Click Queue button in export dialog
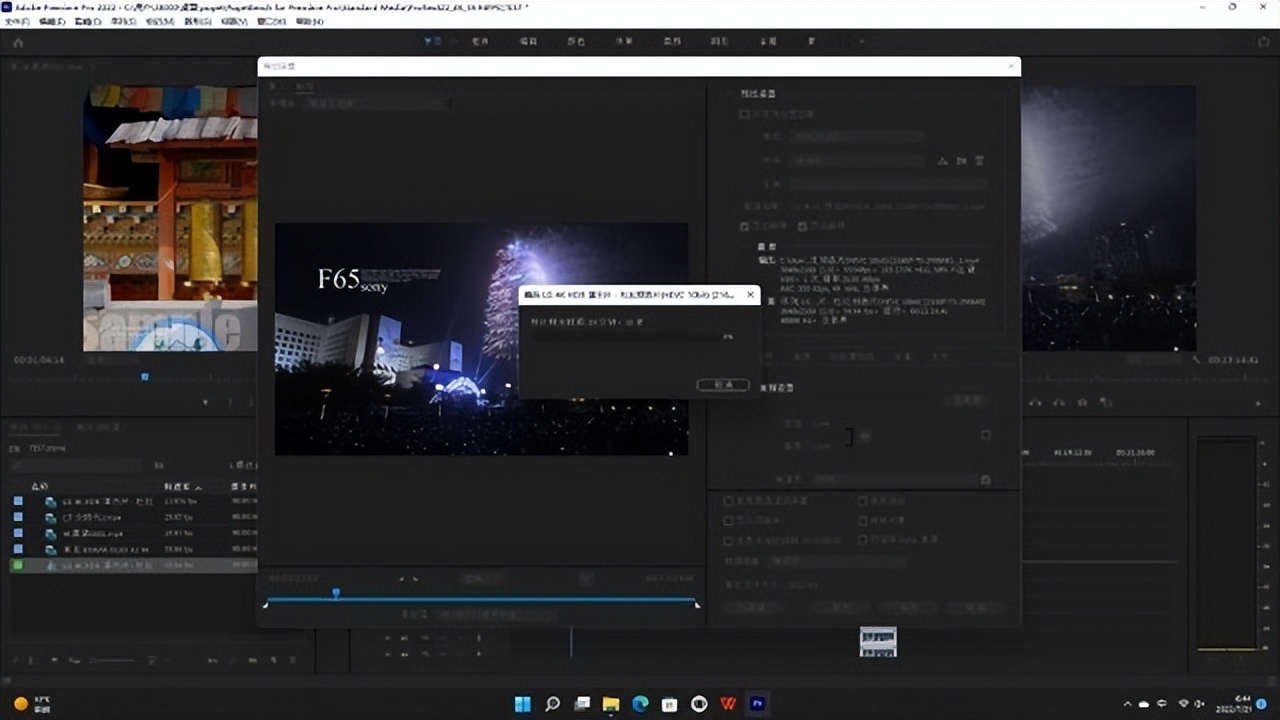Screen dimensions: 1280x720 [842, 607]
